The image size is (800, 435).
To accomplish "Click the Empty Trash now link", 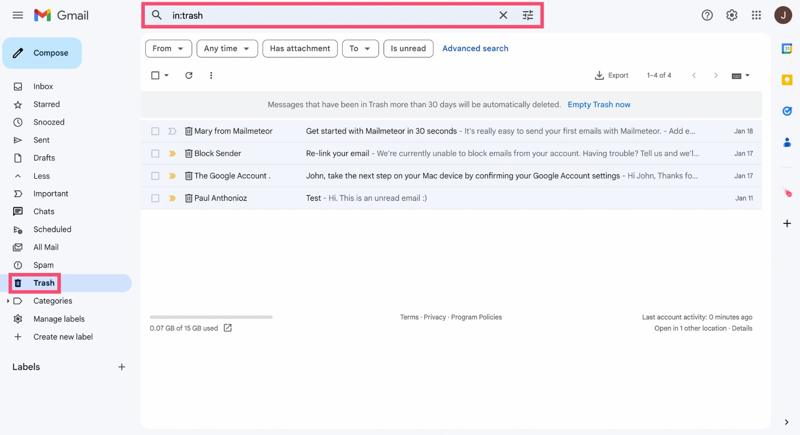I will coord(598,105).
